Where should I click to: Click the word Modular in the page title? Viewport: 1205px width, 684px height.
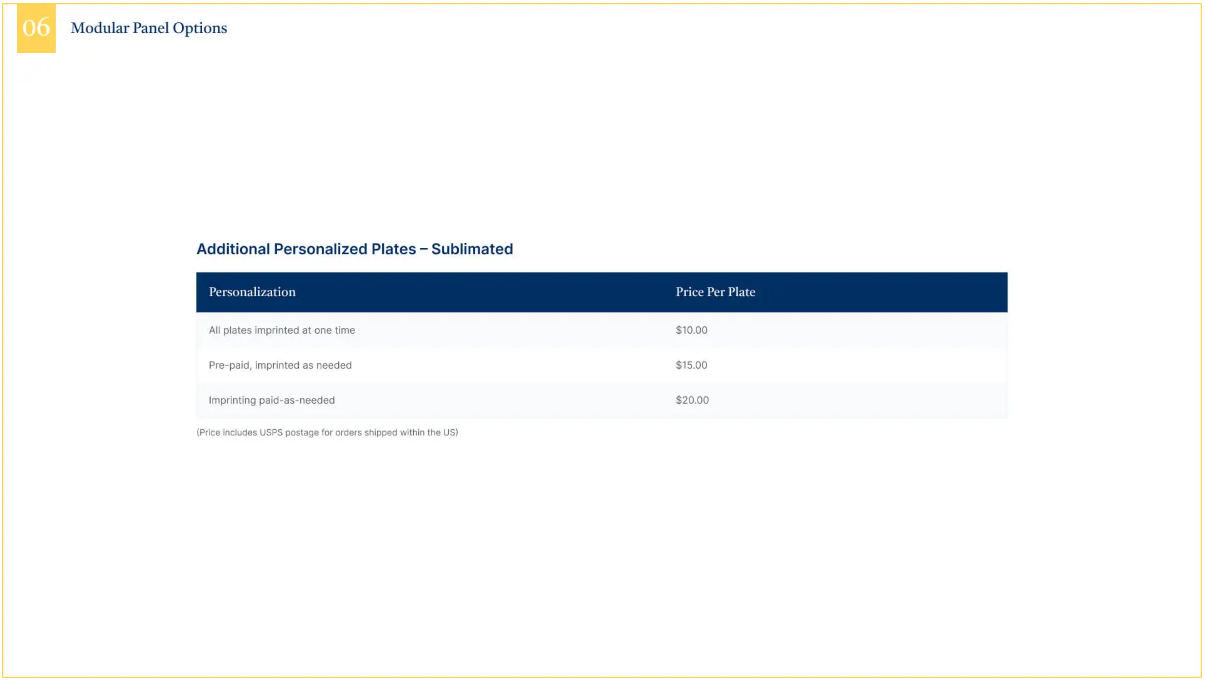(x=100, y=28)
